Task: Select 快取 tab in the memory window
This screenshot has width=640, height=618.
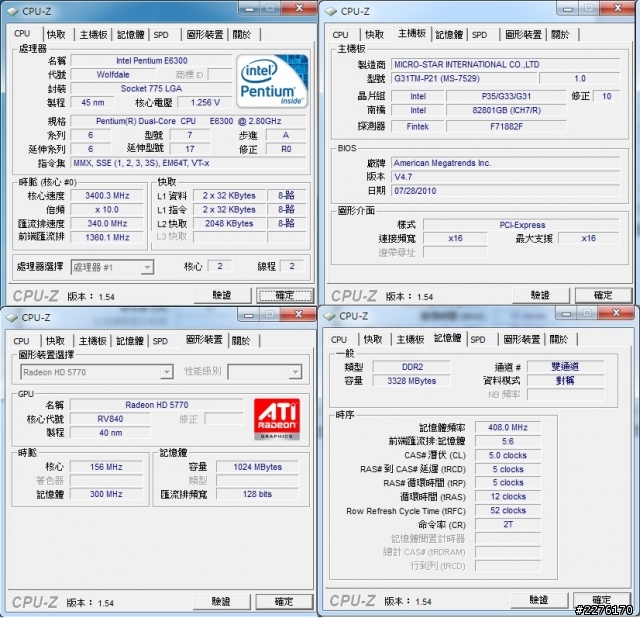Action: coord(373,339)
